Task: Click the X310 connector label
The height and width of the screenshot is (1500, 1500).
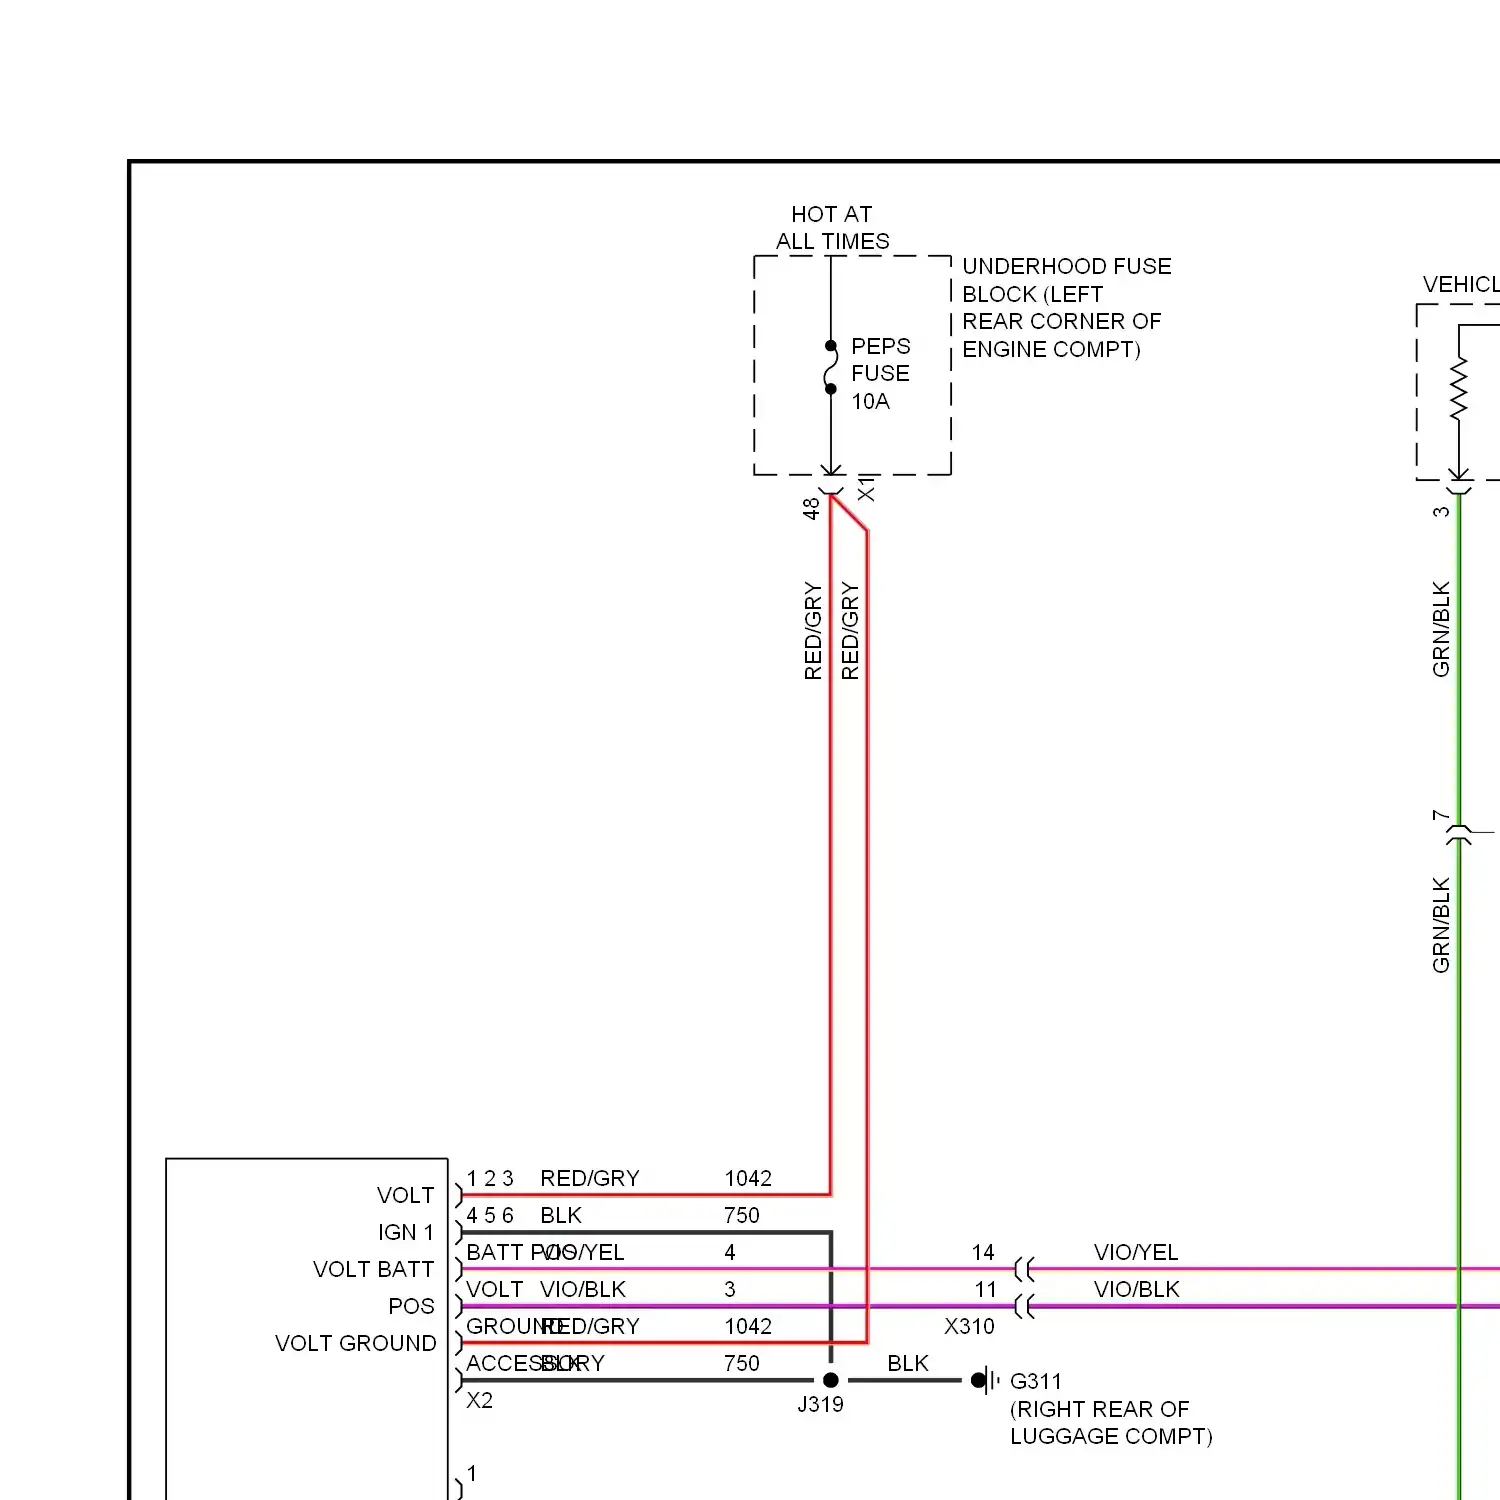Action: click(969, 1327)
